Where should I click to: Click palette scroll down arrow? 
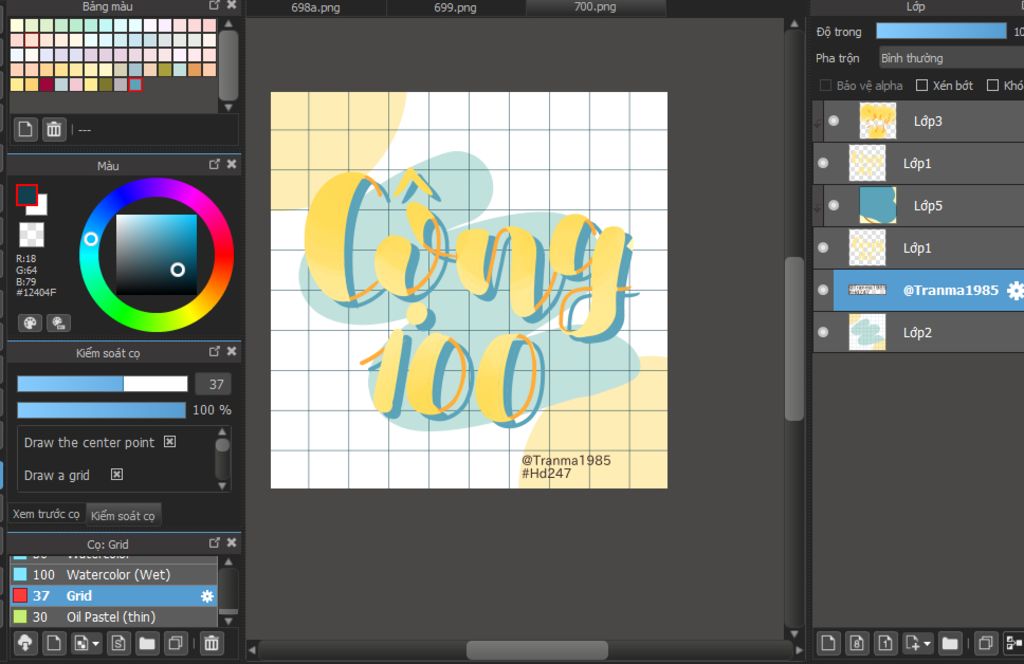click(x=228, y=107)
